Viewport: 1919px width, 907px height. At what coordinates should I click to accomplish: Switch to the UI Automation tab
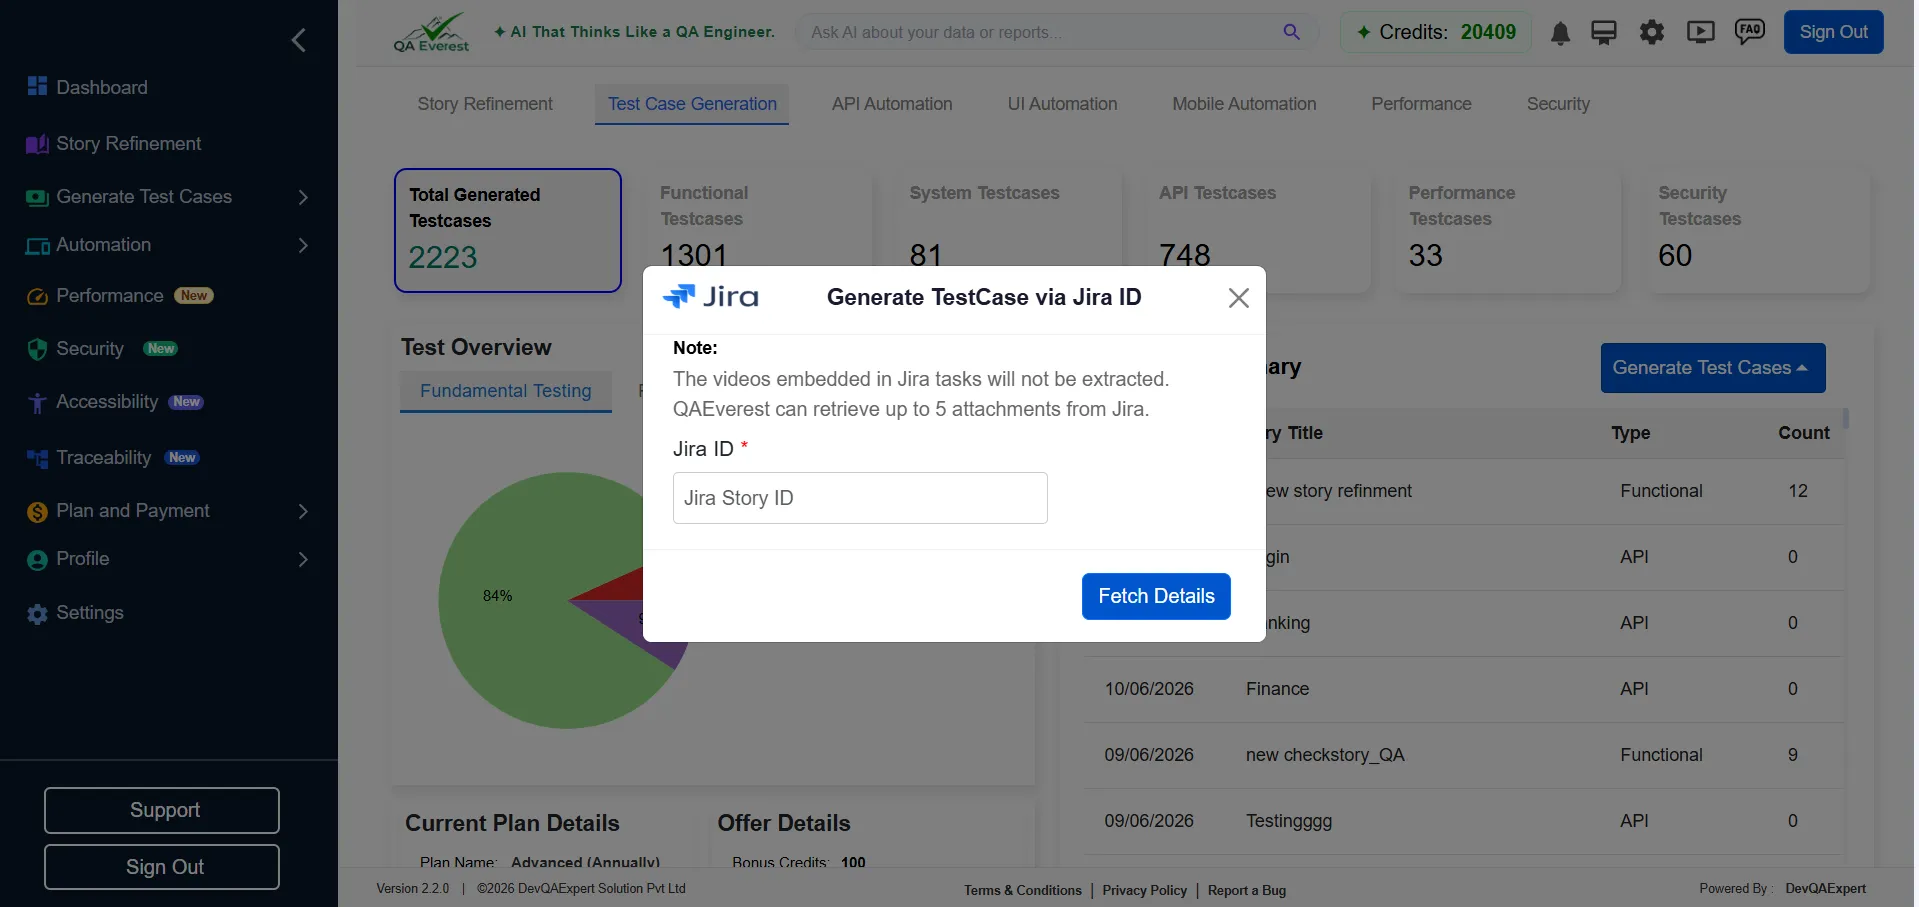(x=1062, y=104)
